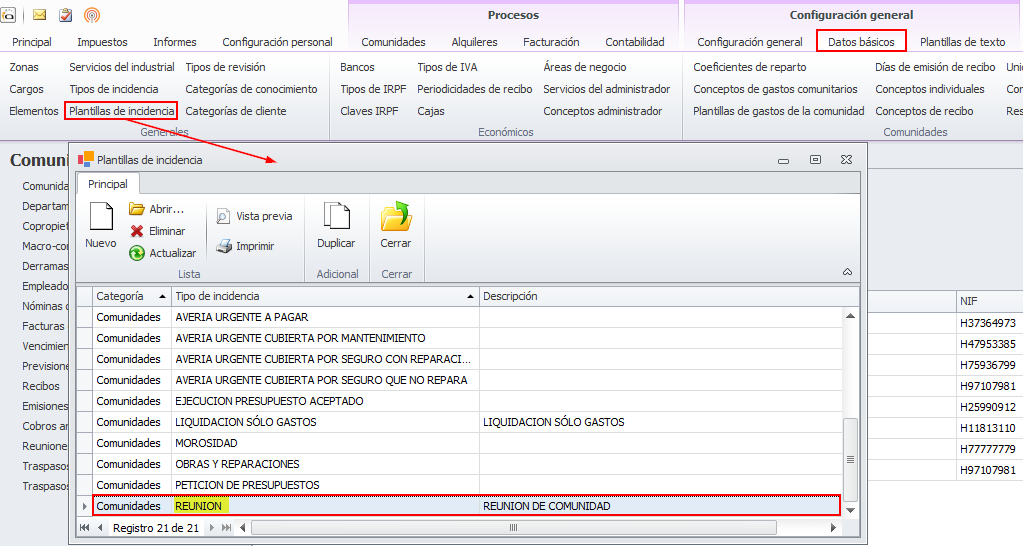
Task: Select Principal tab in Plantillas window
Action: (x=108, y=184)
